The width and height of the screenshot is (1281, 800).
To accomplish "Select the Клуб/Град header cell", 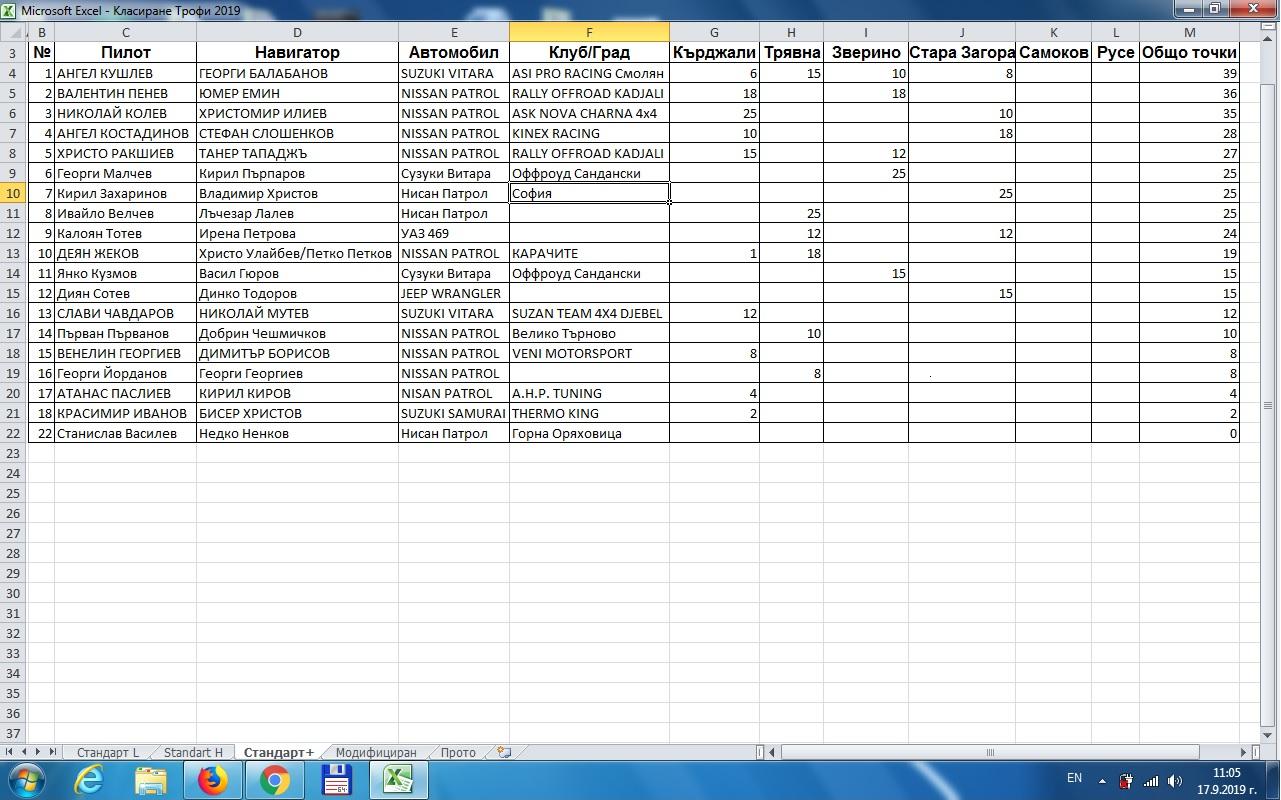I will (589, 52).
